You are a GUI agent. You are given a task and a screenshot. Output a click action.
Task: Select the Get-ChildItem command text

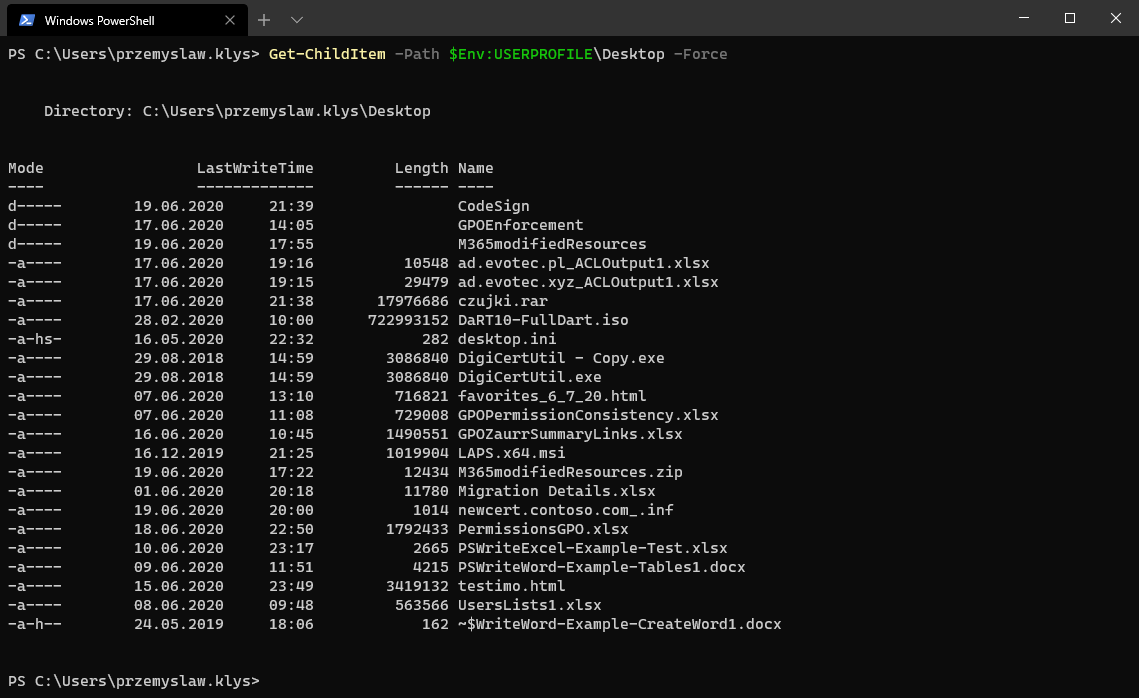tap(327, 54)
